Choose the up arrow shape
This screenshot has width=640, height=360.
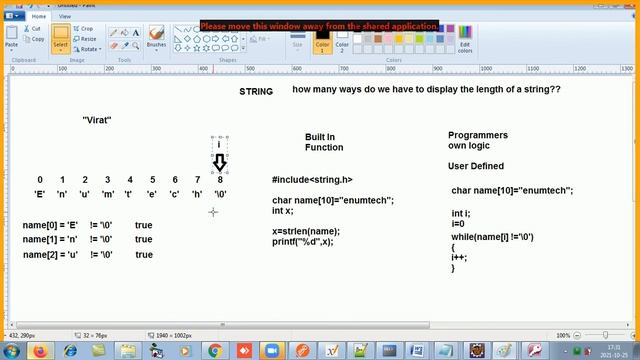click(234, 39)
